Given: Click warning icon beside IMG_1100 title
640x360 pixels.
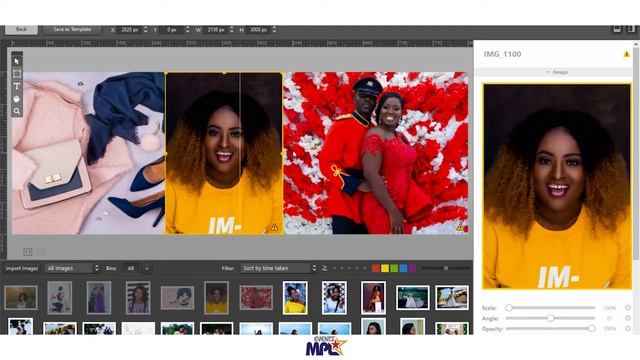Looking at the screenshot, I should 627,54.
